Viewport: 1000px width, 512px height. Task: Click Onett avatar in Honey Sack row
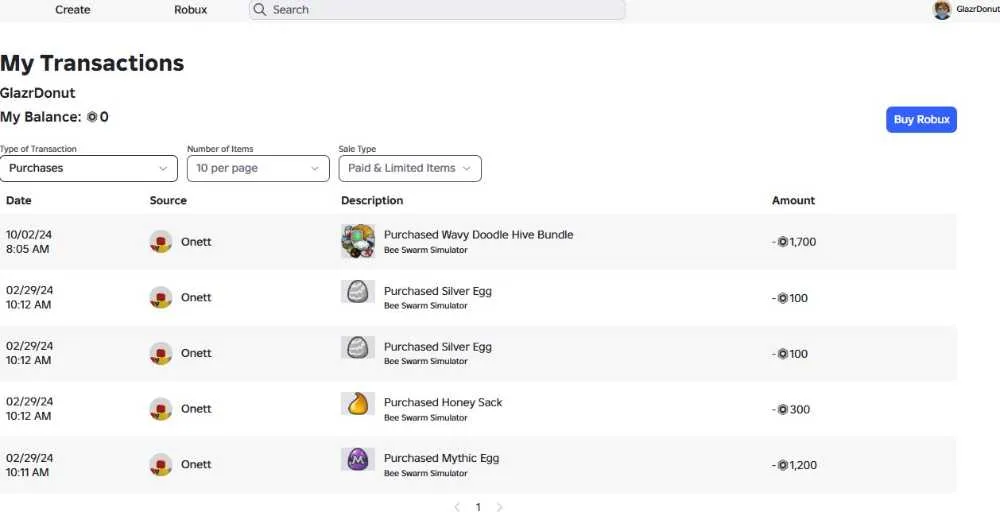click(x=161, y=409)
